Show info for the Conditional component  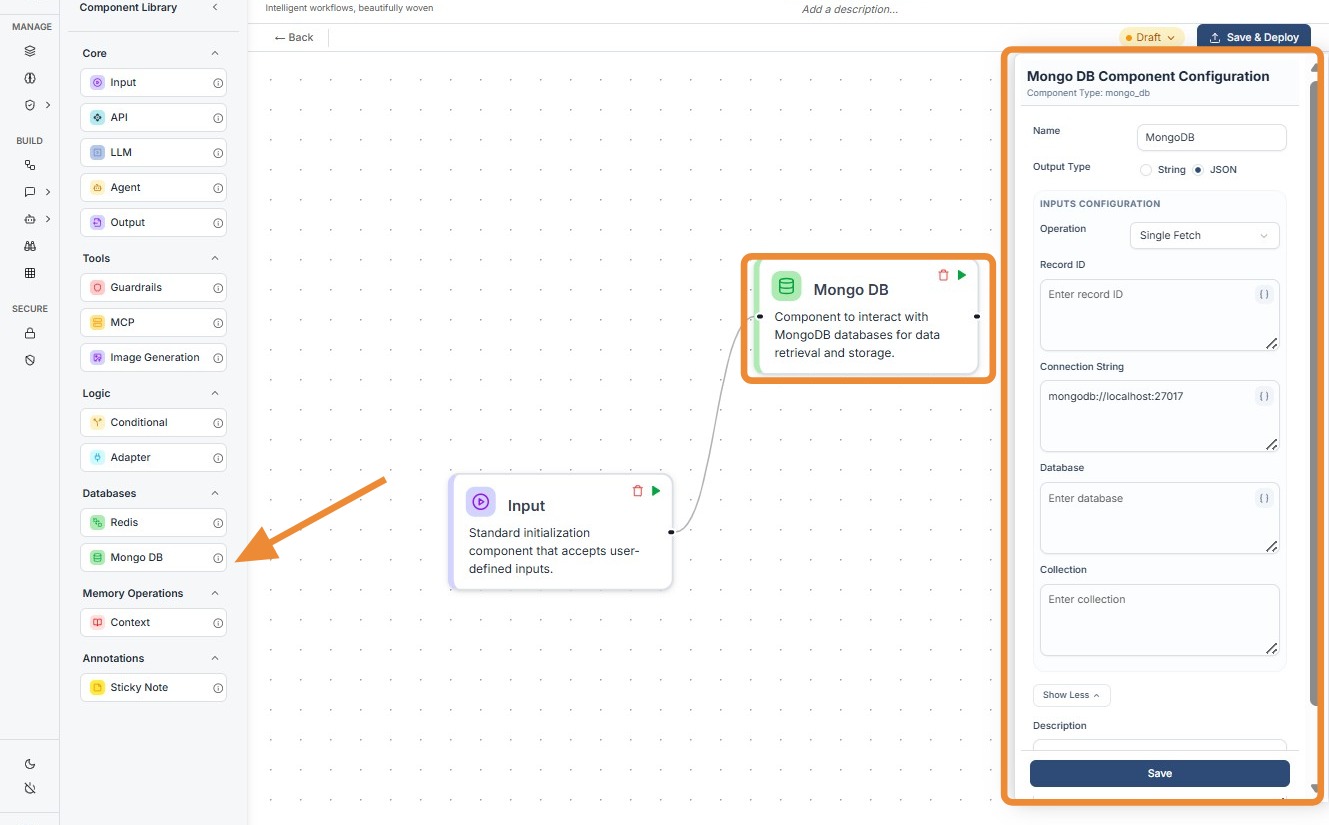coord(218,423)
